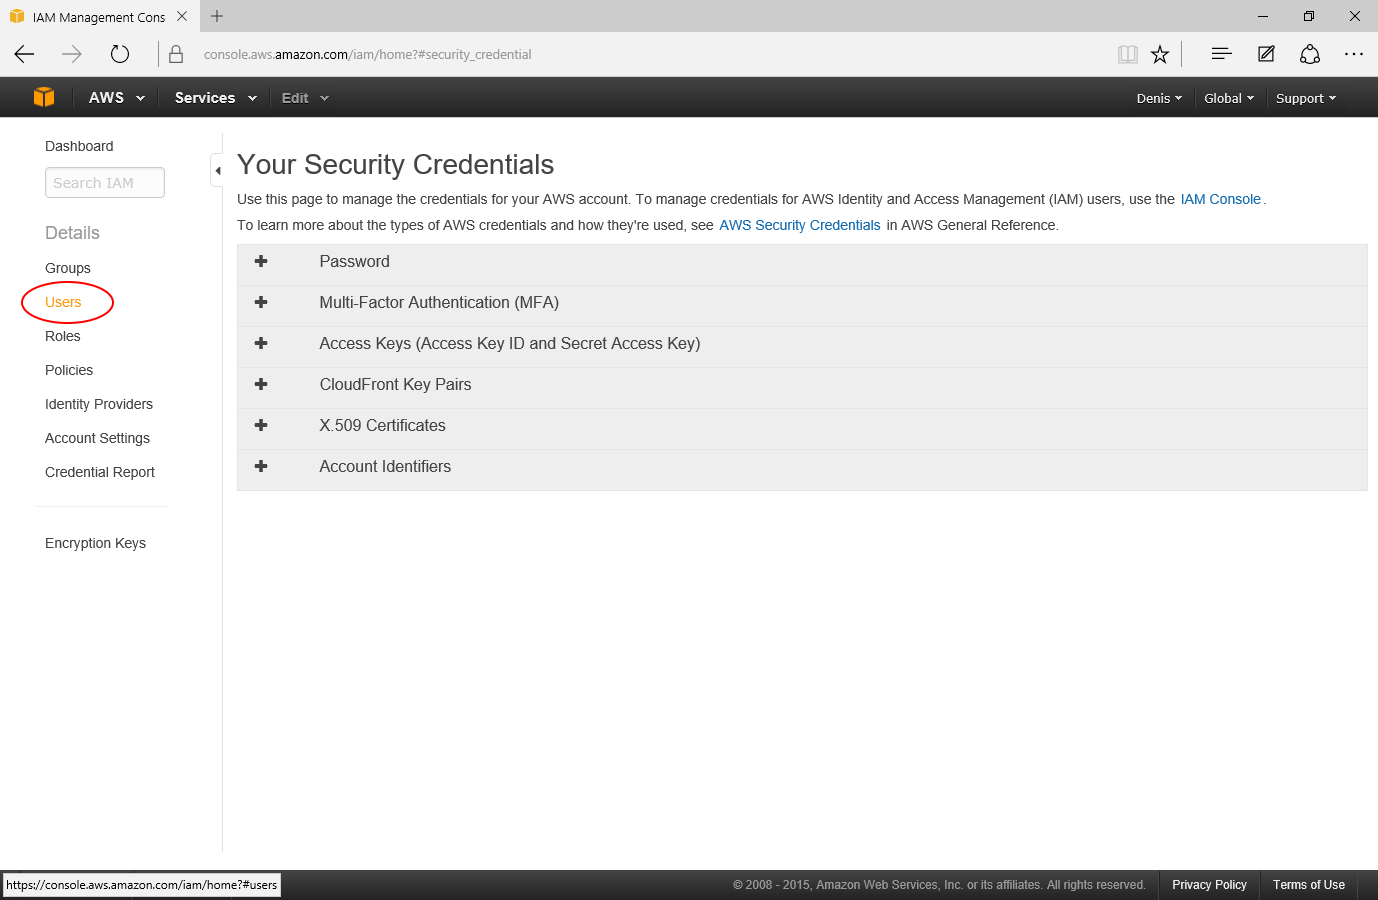Expand the Password section plus icon
This screenshot has width=1378, height=900.
point(261,261)
